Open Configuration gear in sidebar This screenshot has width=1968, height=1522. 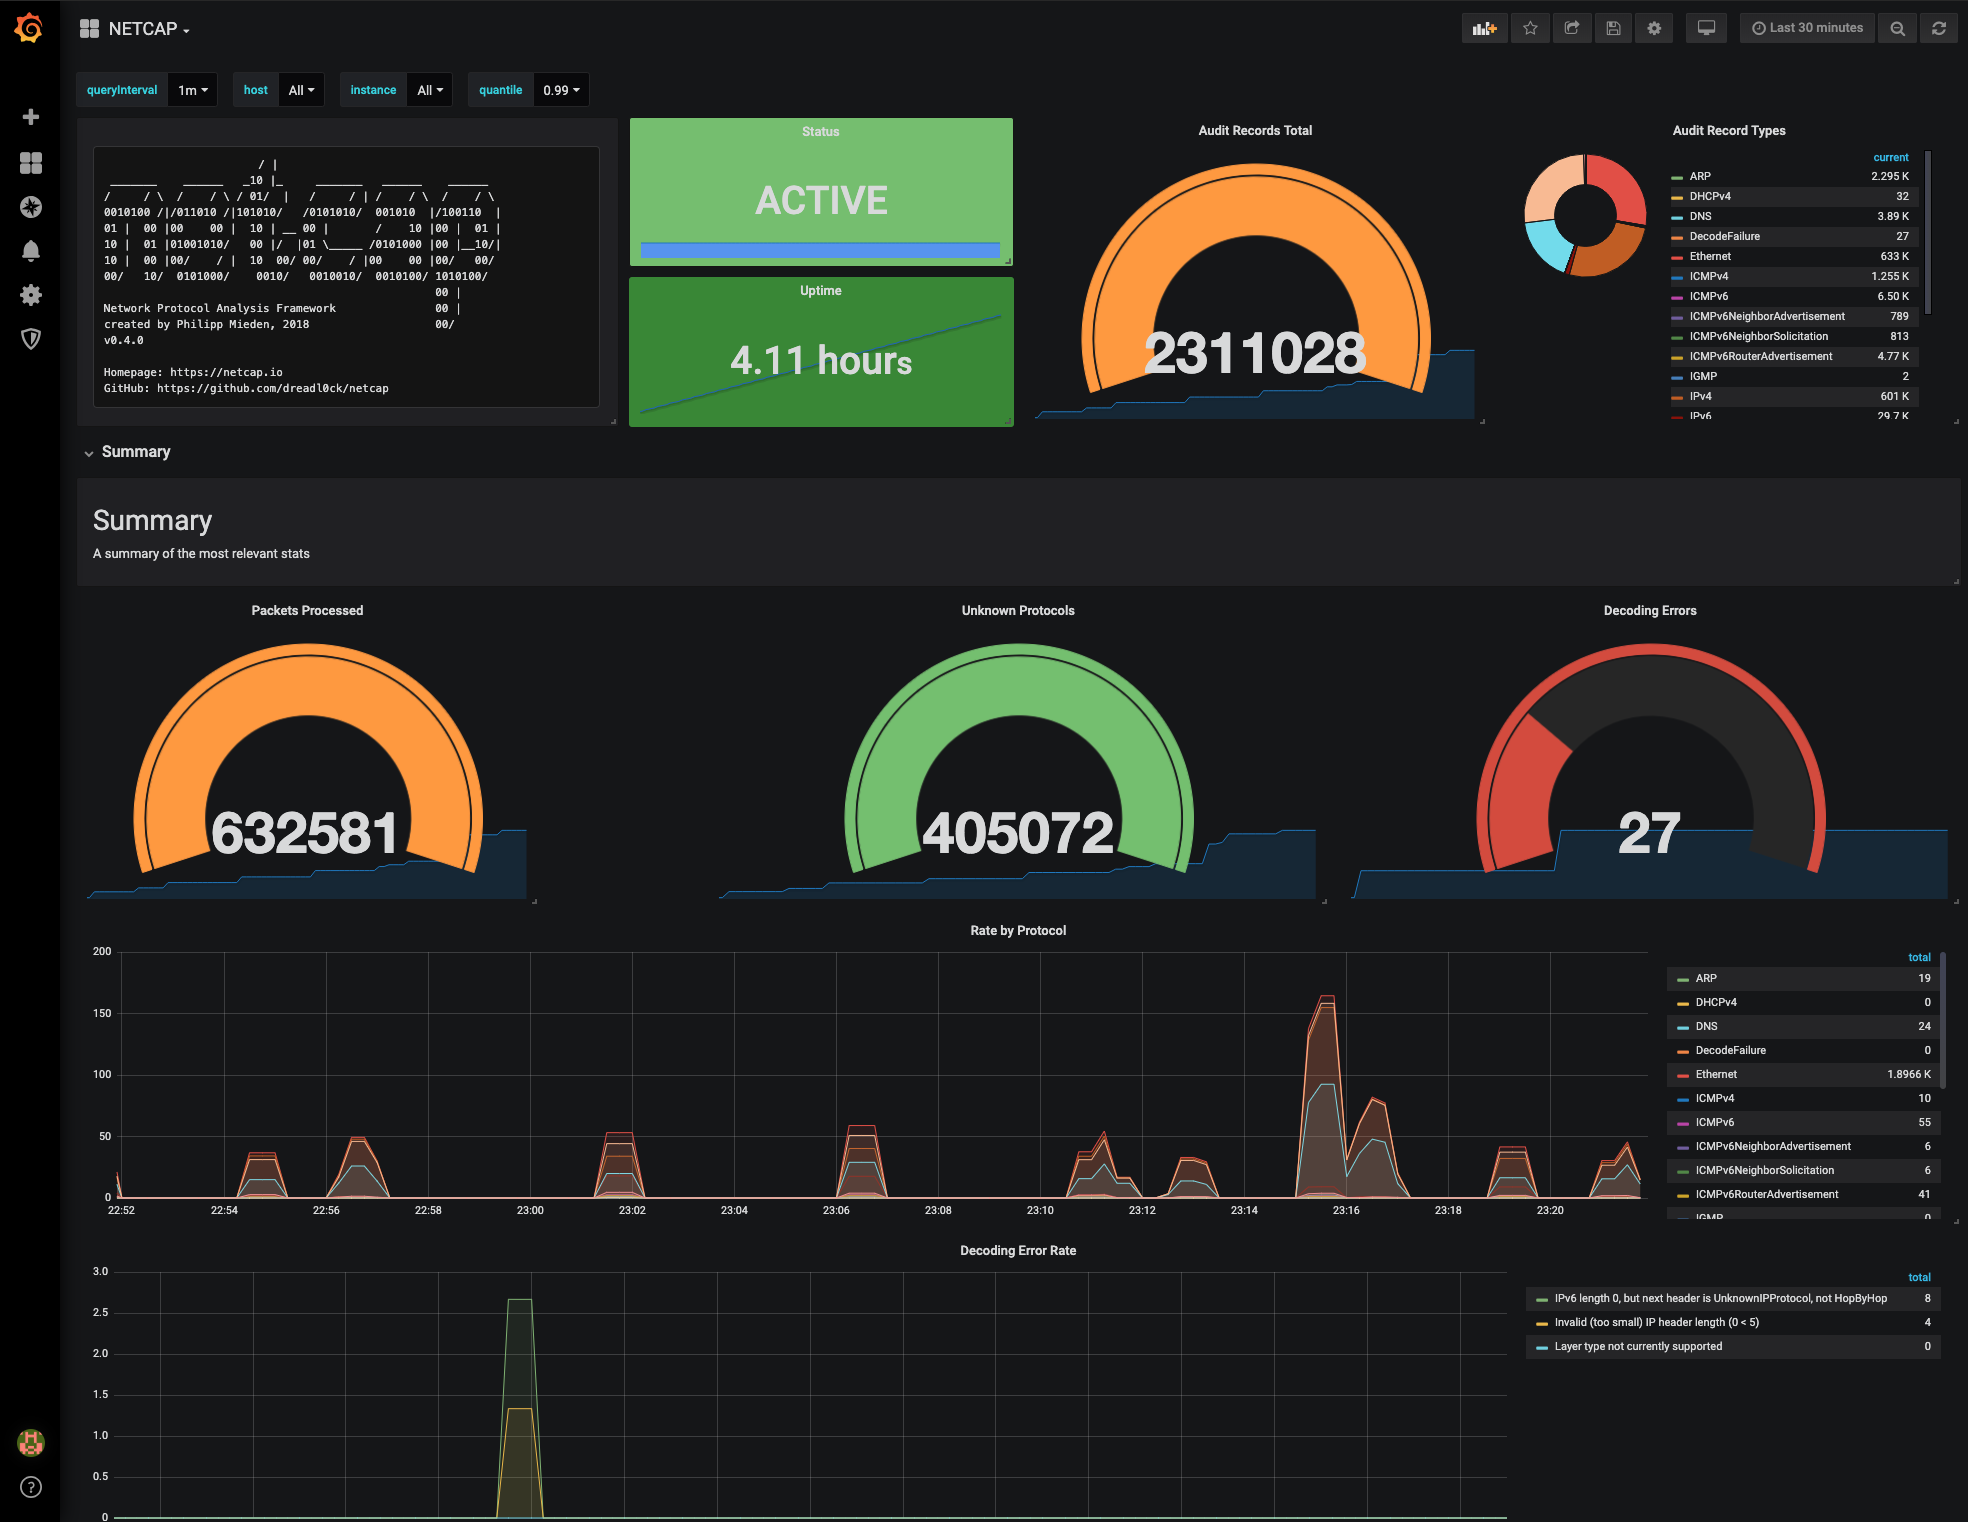31,295
